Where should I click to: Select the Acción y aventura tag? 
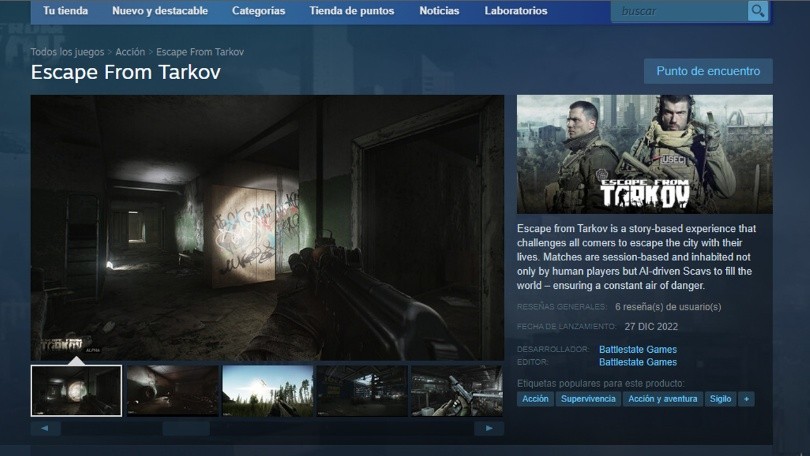coord(663,399)
